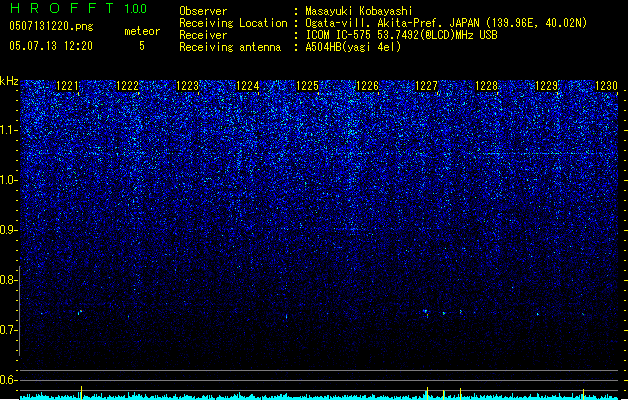The width and height of the screenshot is (629, 400).
Task: Click the meteor echo dot between 1224 and 1225
Action: [x=286, y=316]
